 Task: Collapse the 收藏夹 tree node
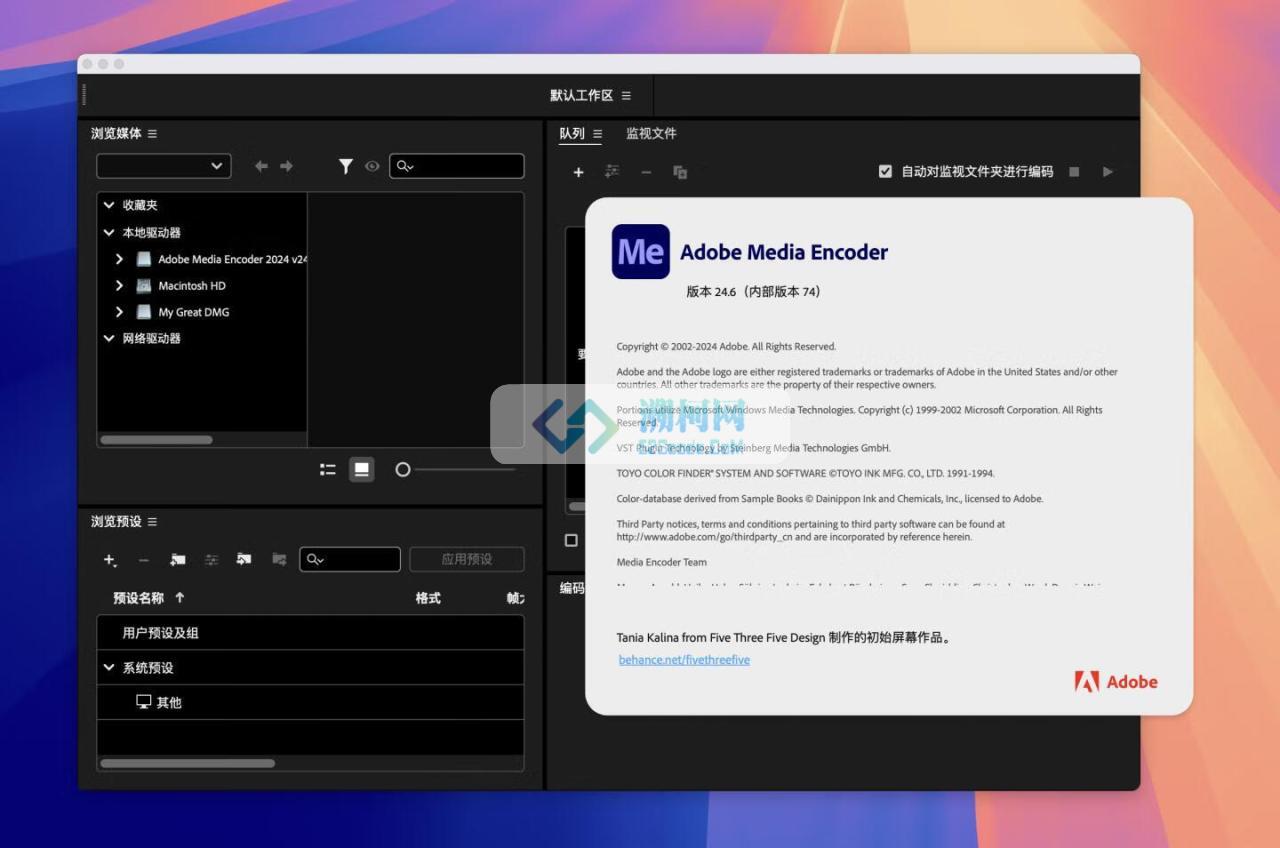[109, 205]
